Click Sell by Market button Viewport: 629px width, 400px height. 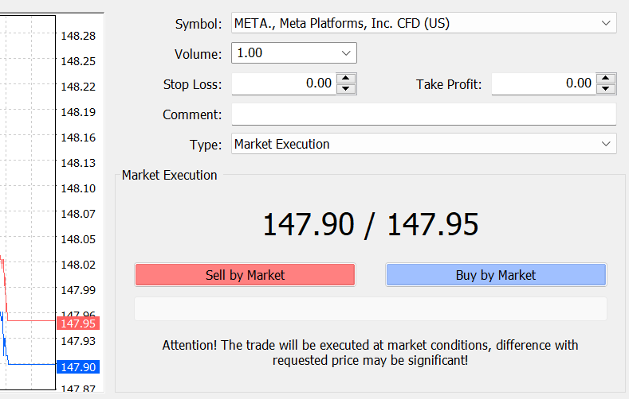[245, 275]
